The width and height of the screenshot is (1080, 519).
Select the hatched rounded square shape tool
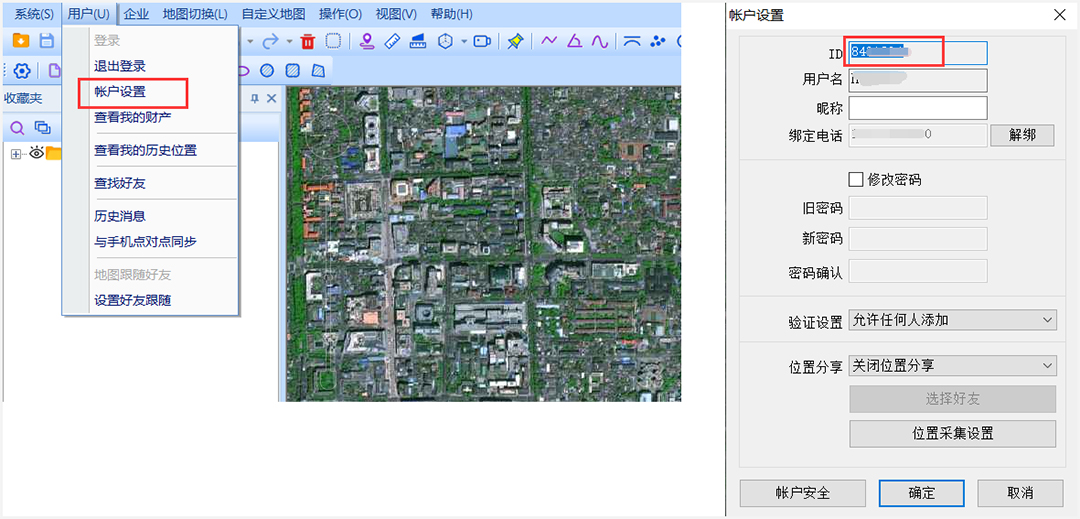(x=293, y=70)
